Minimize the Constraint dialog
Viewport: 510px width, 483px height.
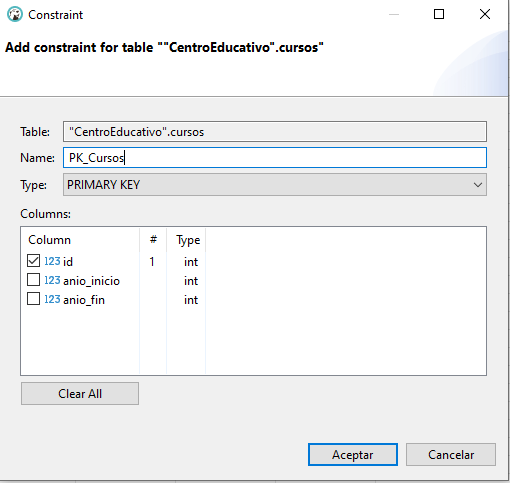(x=394, y=14)
